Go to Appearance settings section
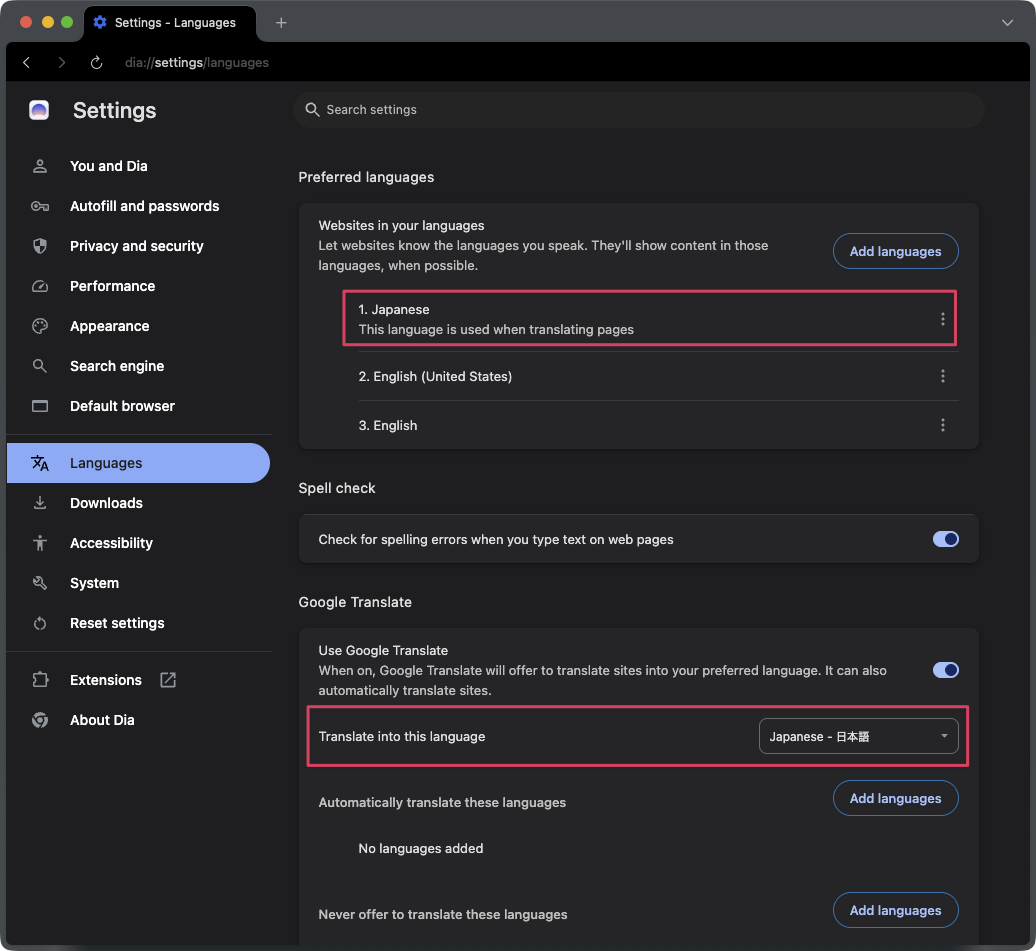 (x=109, y=326)
